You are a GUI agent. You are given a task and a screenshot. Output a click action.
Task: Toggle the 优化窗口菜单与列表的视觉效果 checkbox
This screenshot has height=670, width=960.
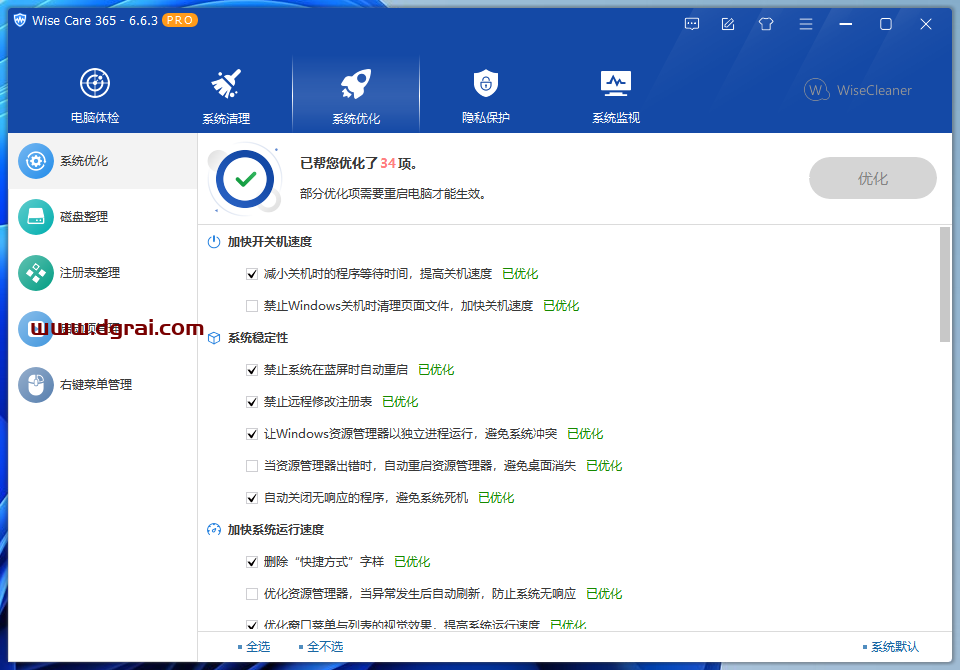(252, 625)
